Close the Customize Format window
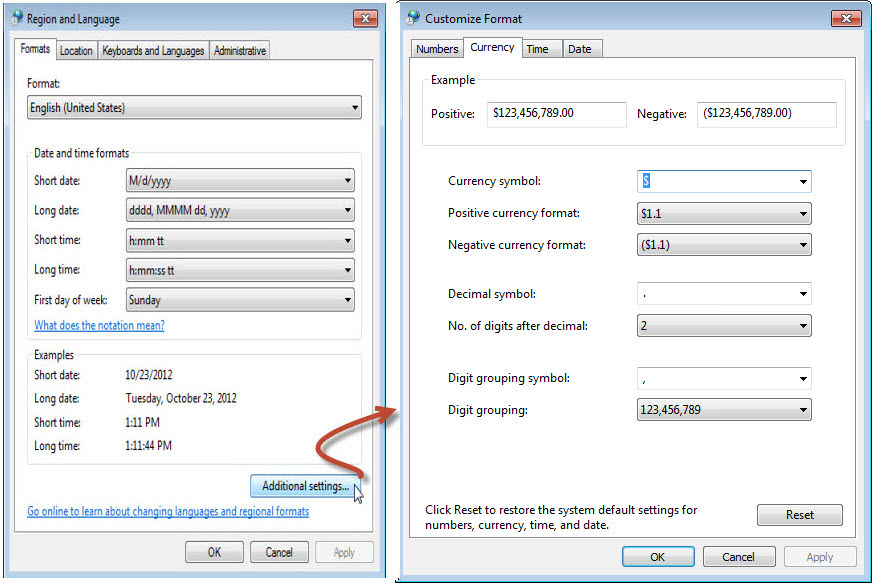 [846, 18]
